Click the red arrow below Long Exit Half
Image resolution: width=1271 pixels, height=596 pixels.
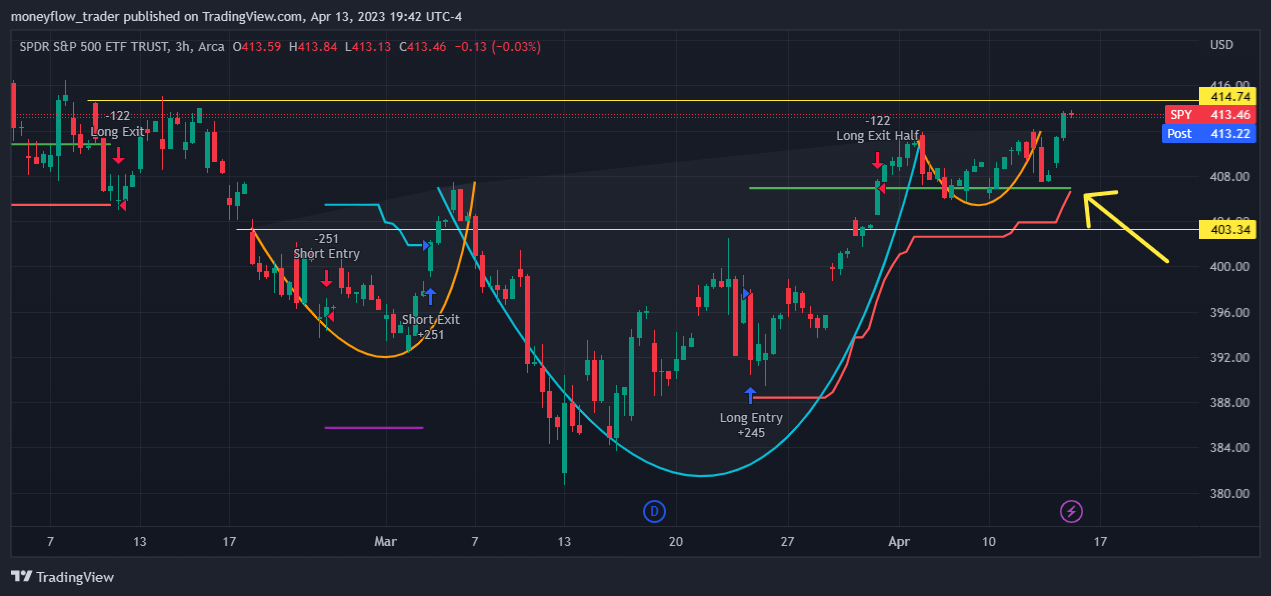pos(877,159)
